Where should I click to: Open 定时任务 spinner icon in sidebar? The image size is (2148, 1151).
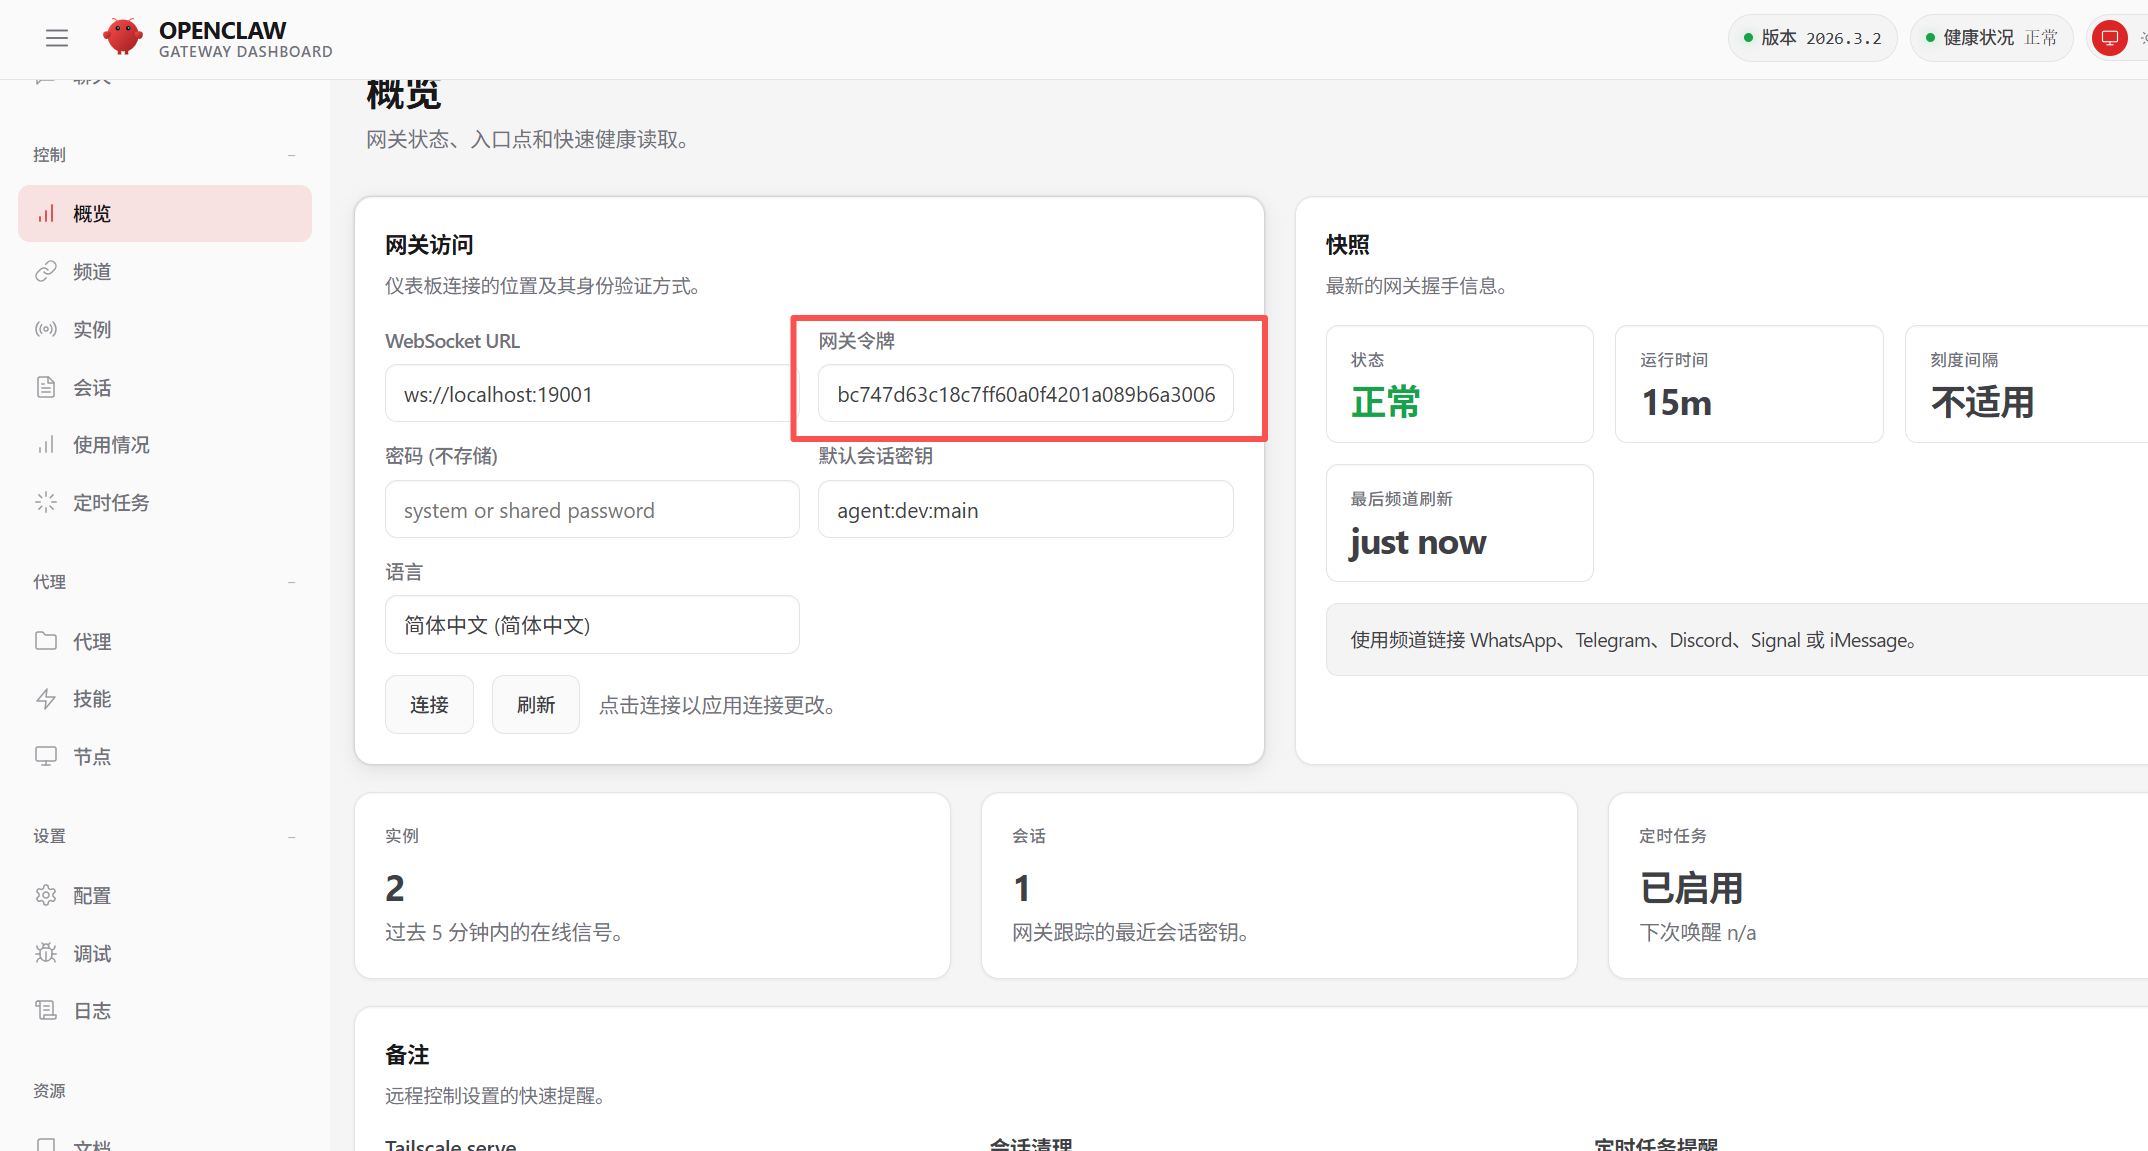click(x=46, y=502)
